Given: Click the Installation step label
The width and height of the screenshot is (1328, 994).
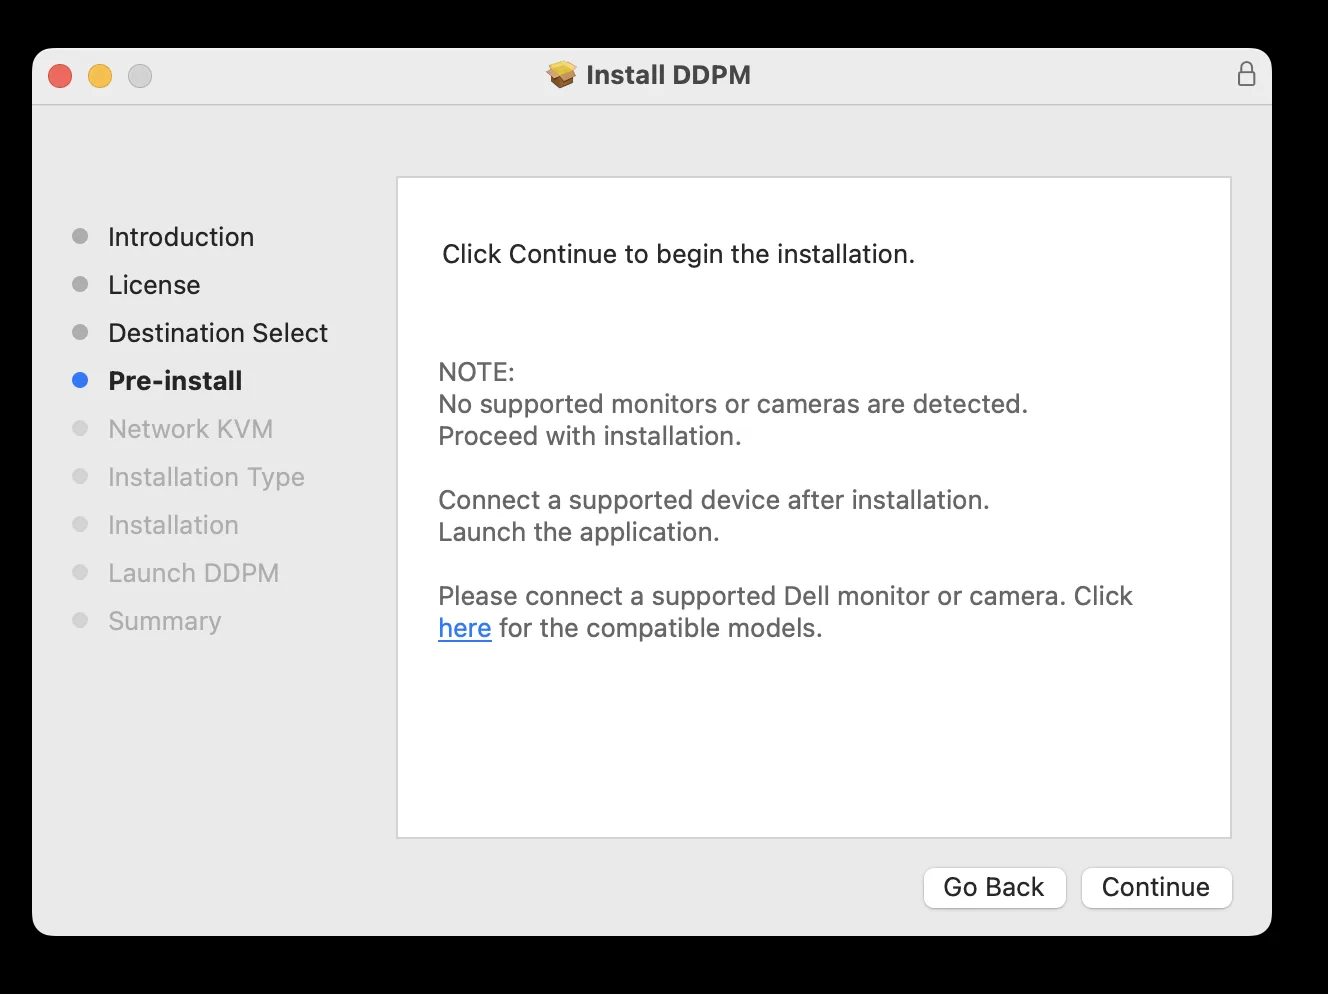Looking at the screenshot, I should 173,525.
